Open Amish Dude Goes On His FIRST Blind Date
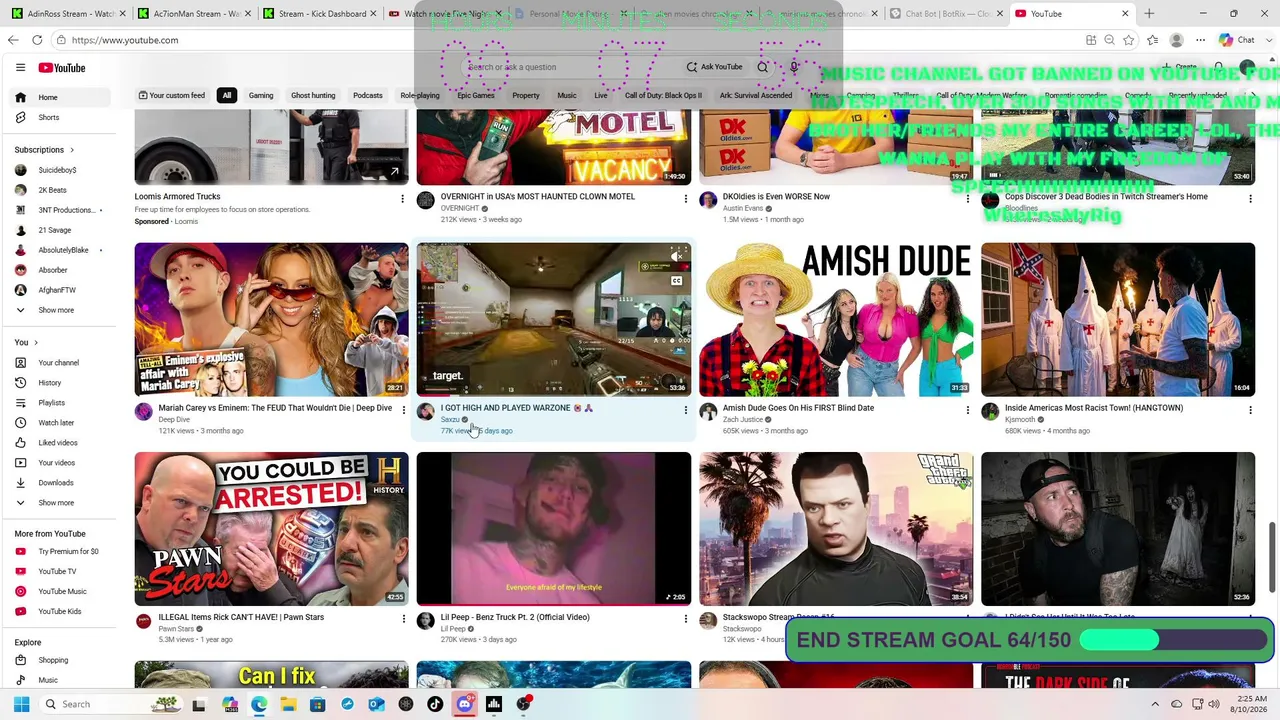 coord(798,408)
